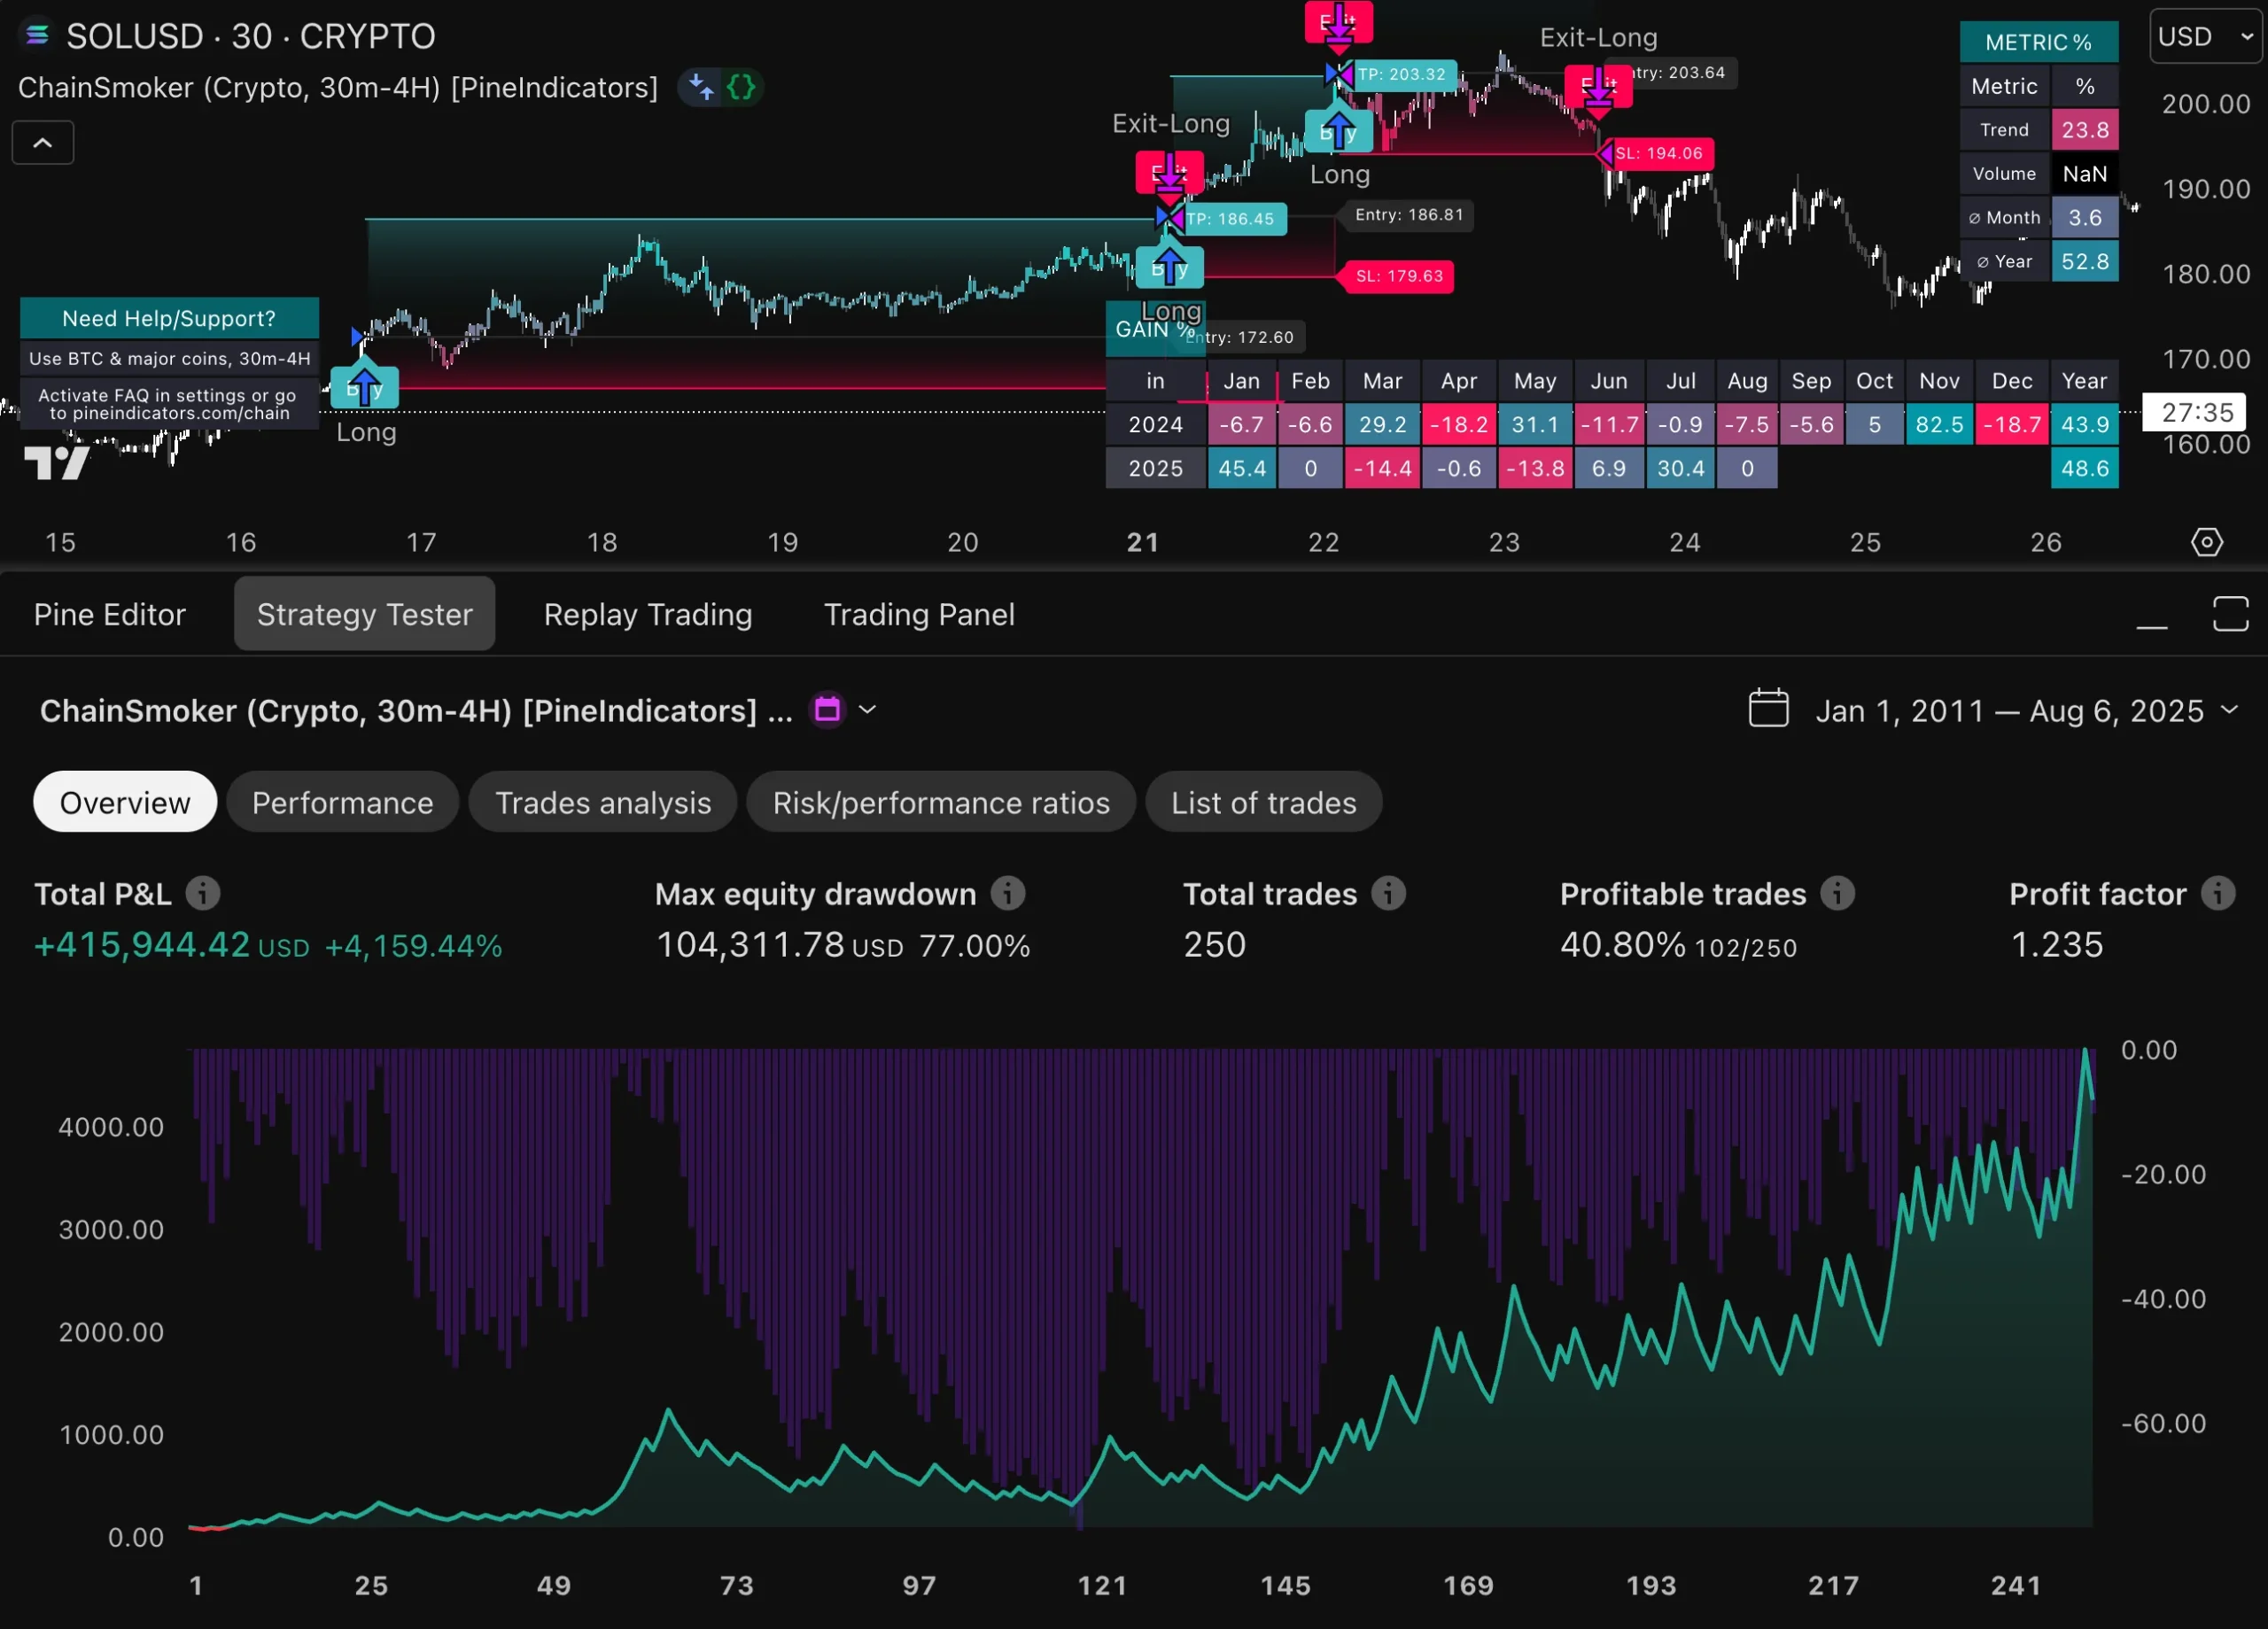Screen dimensions: 2268x1629
Task: Click the Buy marker below TP 186.45
Action: (x=1169, y=267)
